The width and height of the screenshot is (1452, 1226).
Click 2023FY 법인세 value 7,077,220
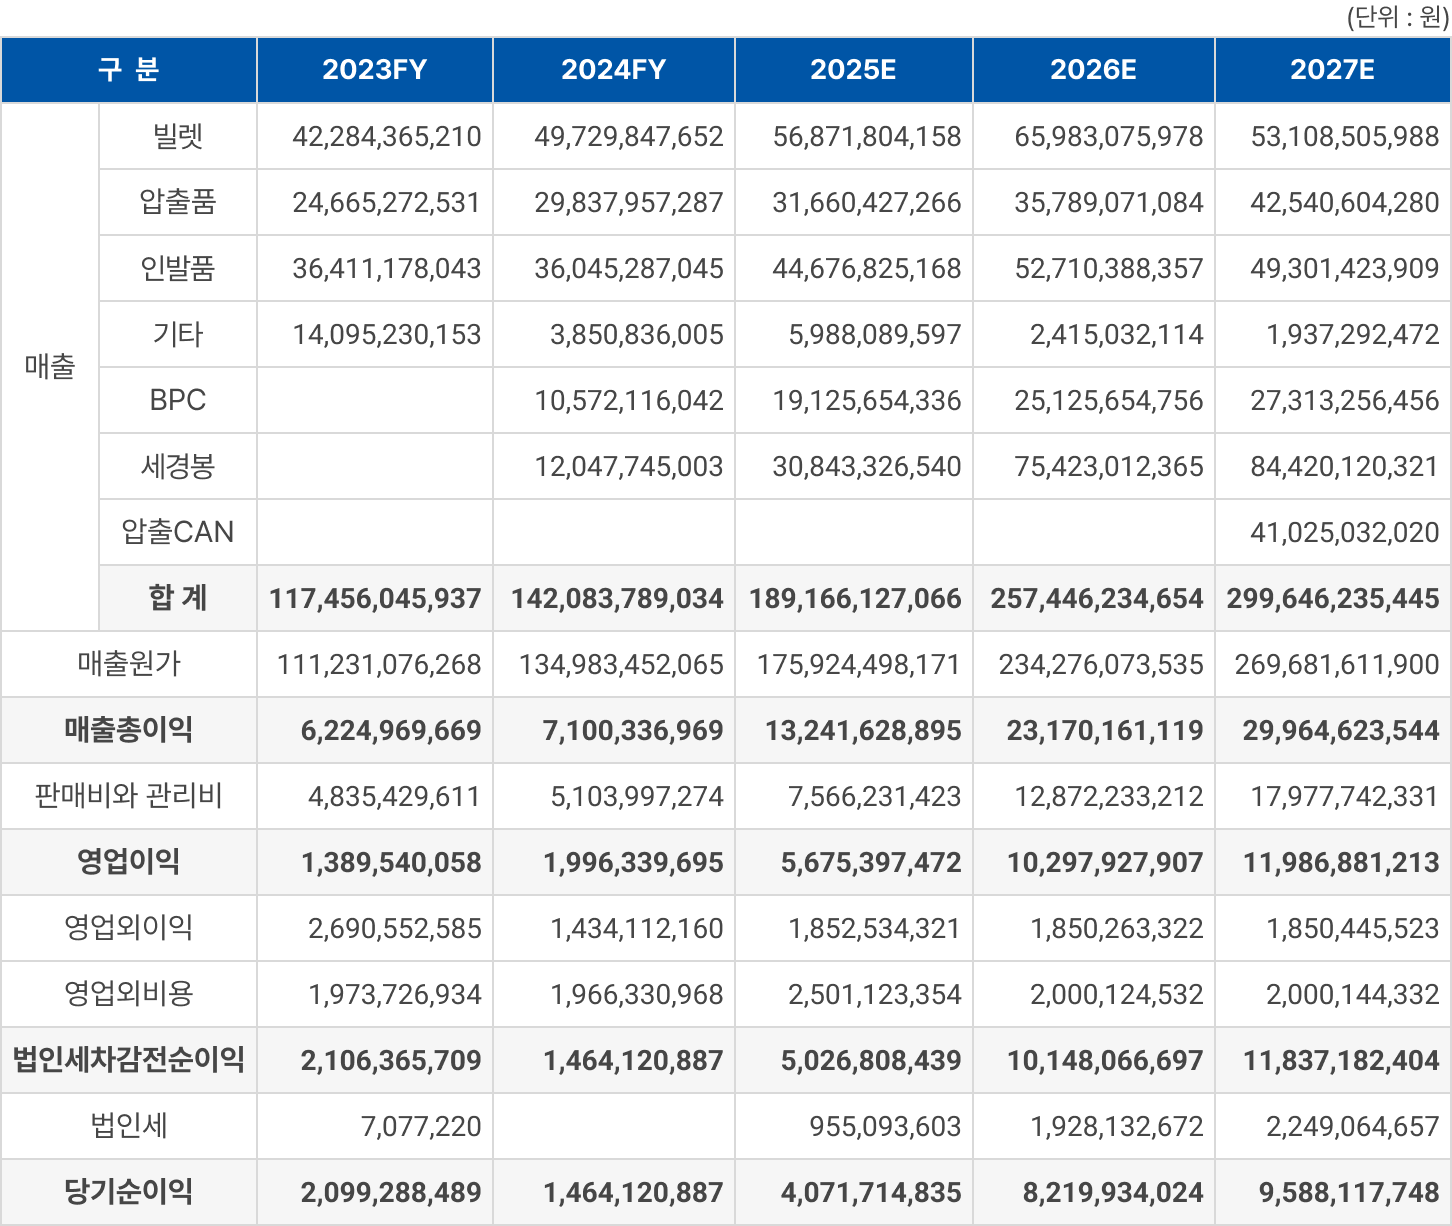coord(421,1126)
